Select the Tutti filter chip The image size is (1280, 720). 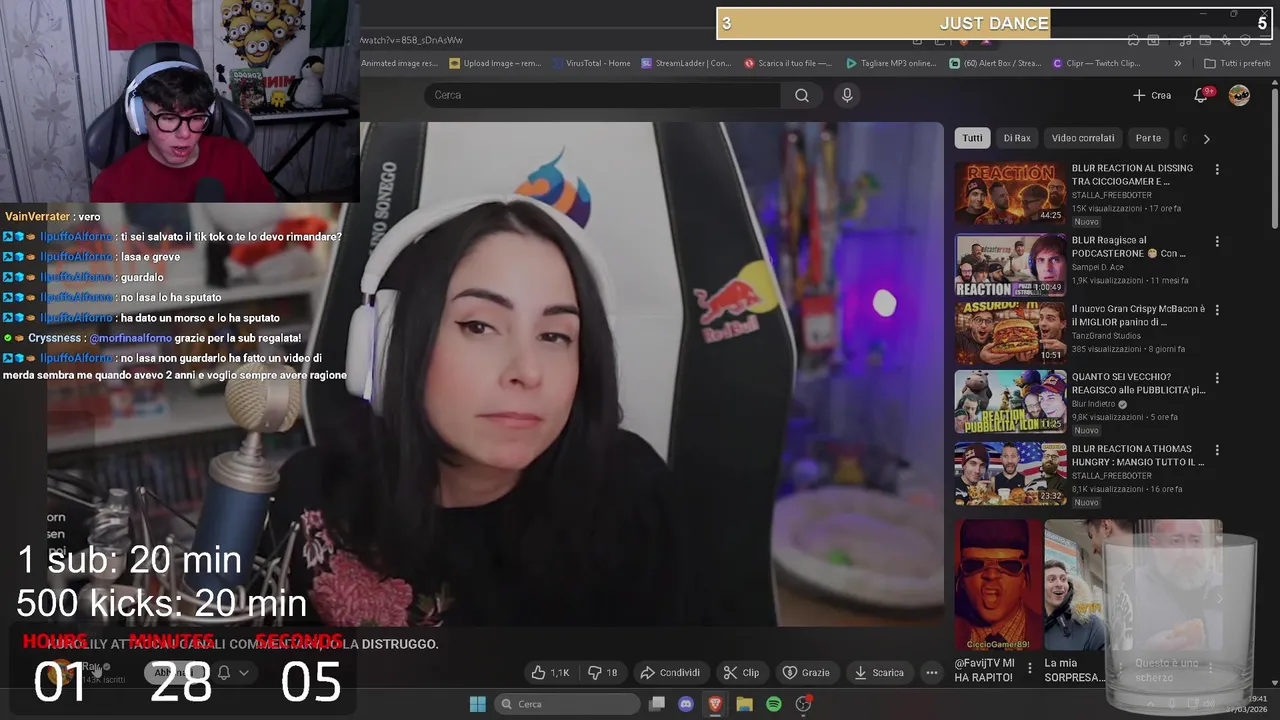tap(972, 138)
